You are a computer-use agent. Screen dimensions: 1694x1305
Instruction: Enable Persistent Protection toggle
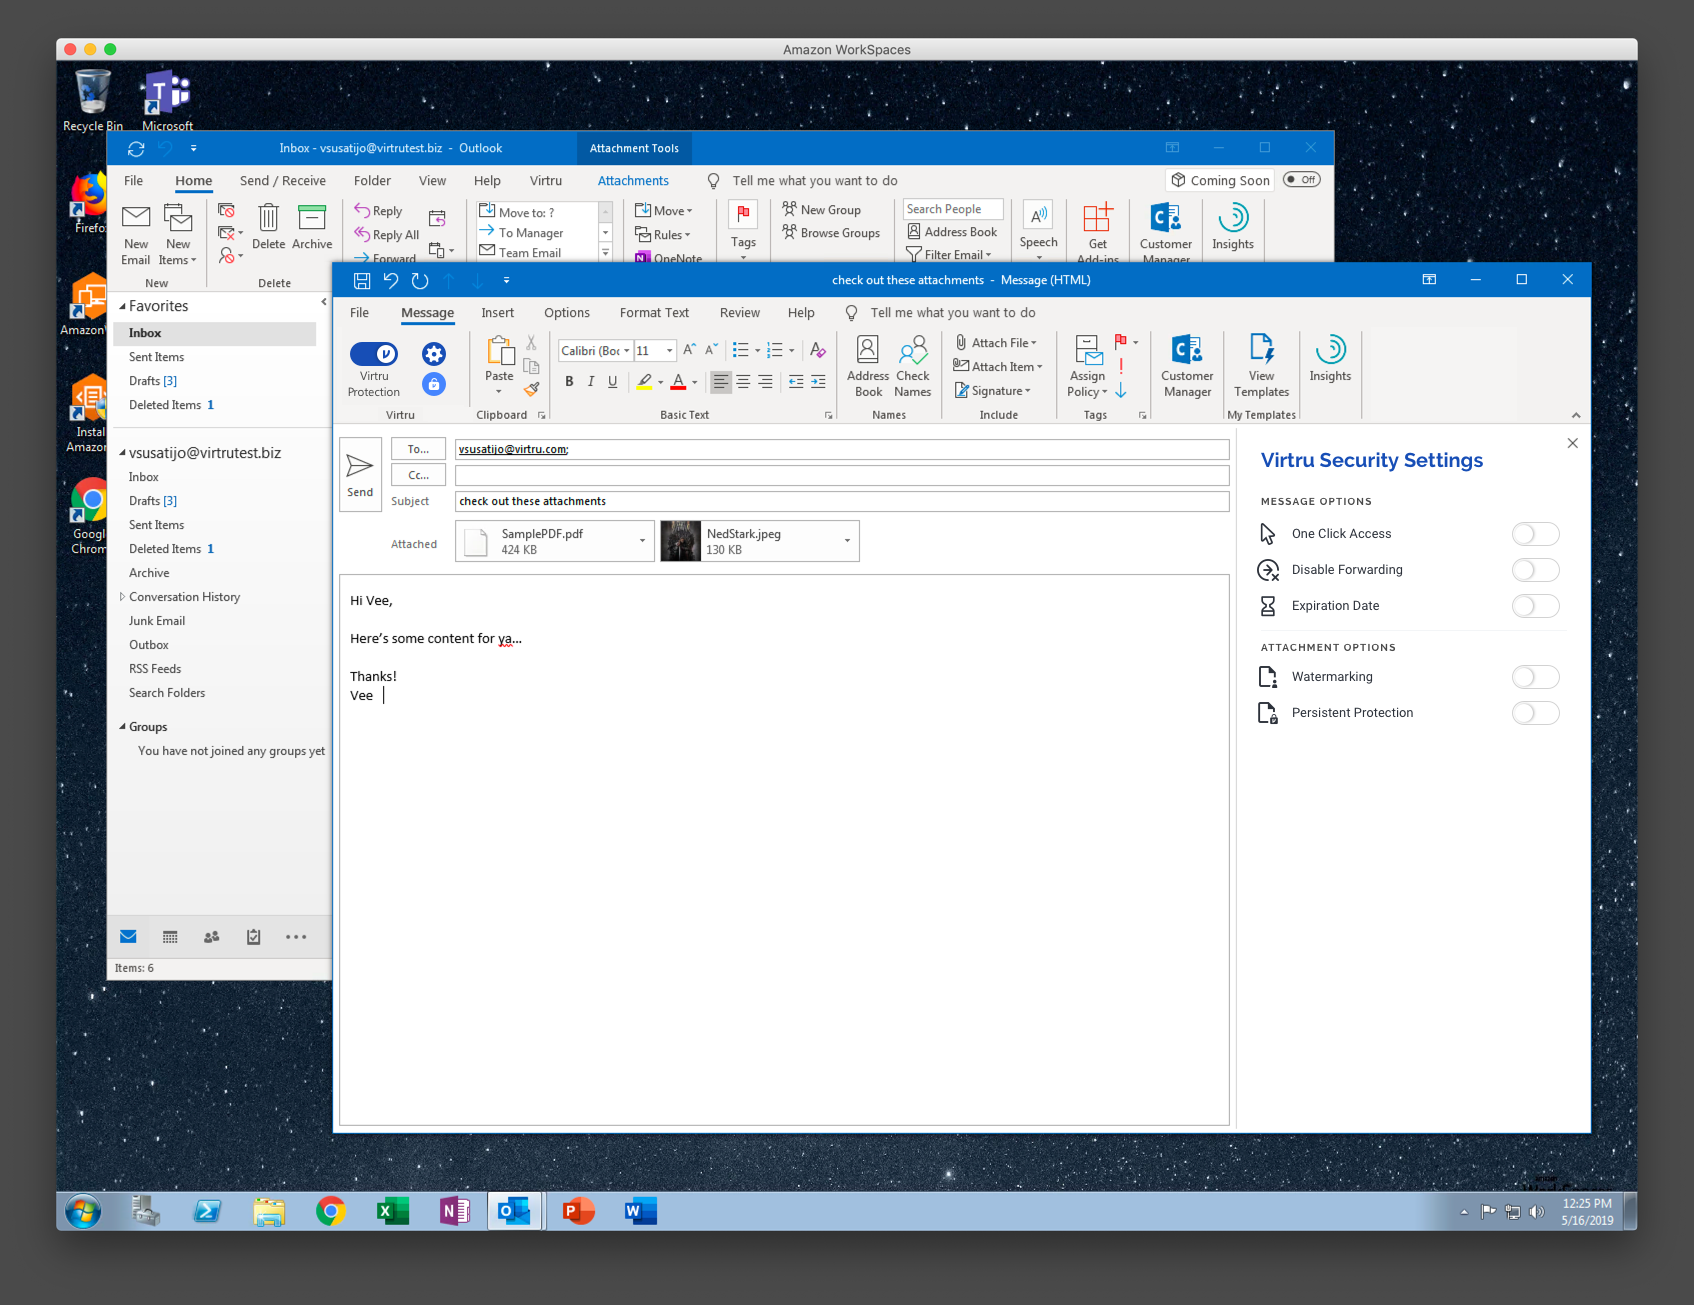coord(1535,713)
